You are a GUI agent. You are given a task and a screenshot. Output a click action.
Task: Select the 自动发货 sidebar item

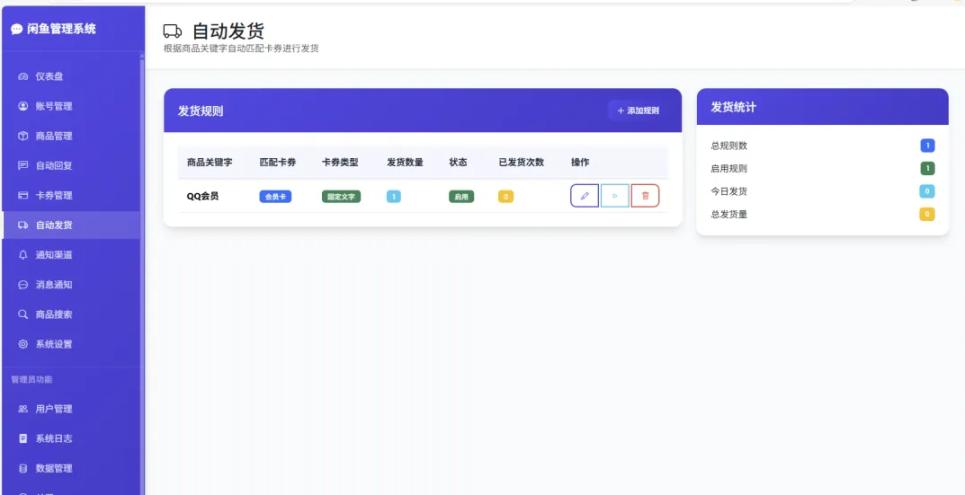[x=71, y=225]
